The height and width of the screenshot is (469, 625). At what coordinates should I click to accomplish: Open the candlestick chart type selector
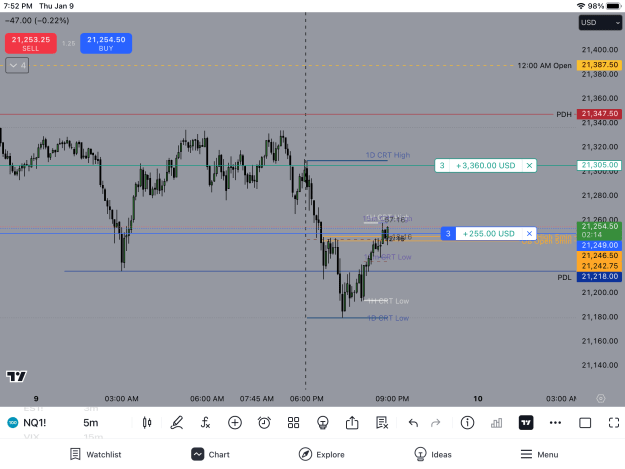[x=147, y=423]
